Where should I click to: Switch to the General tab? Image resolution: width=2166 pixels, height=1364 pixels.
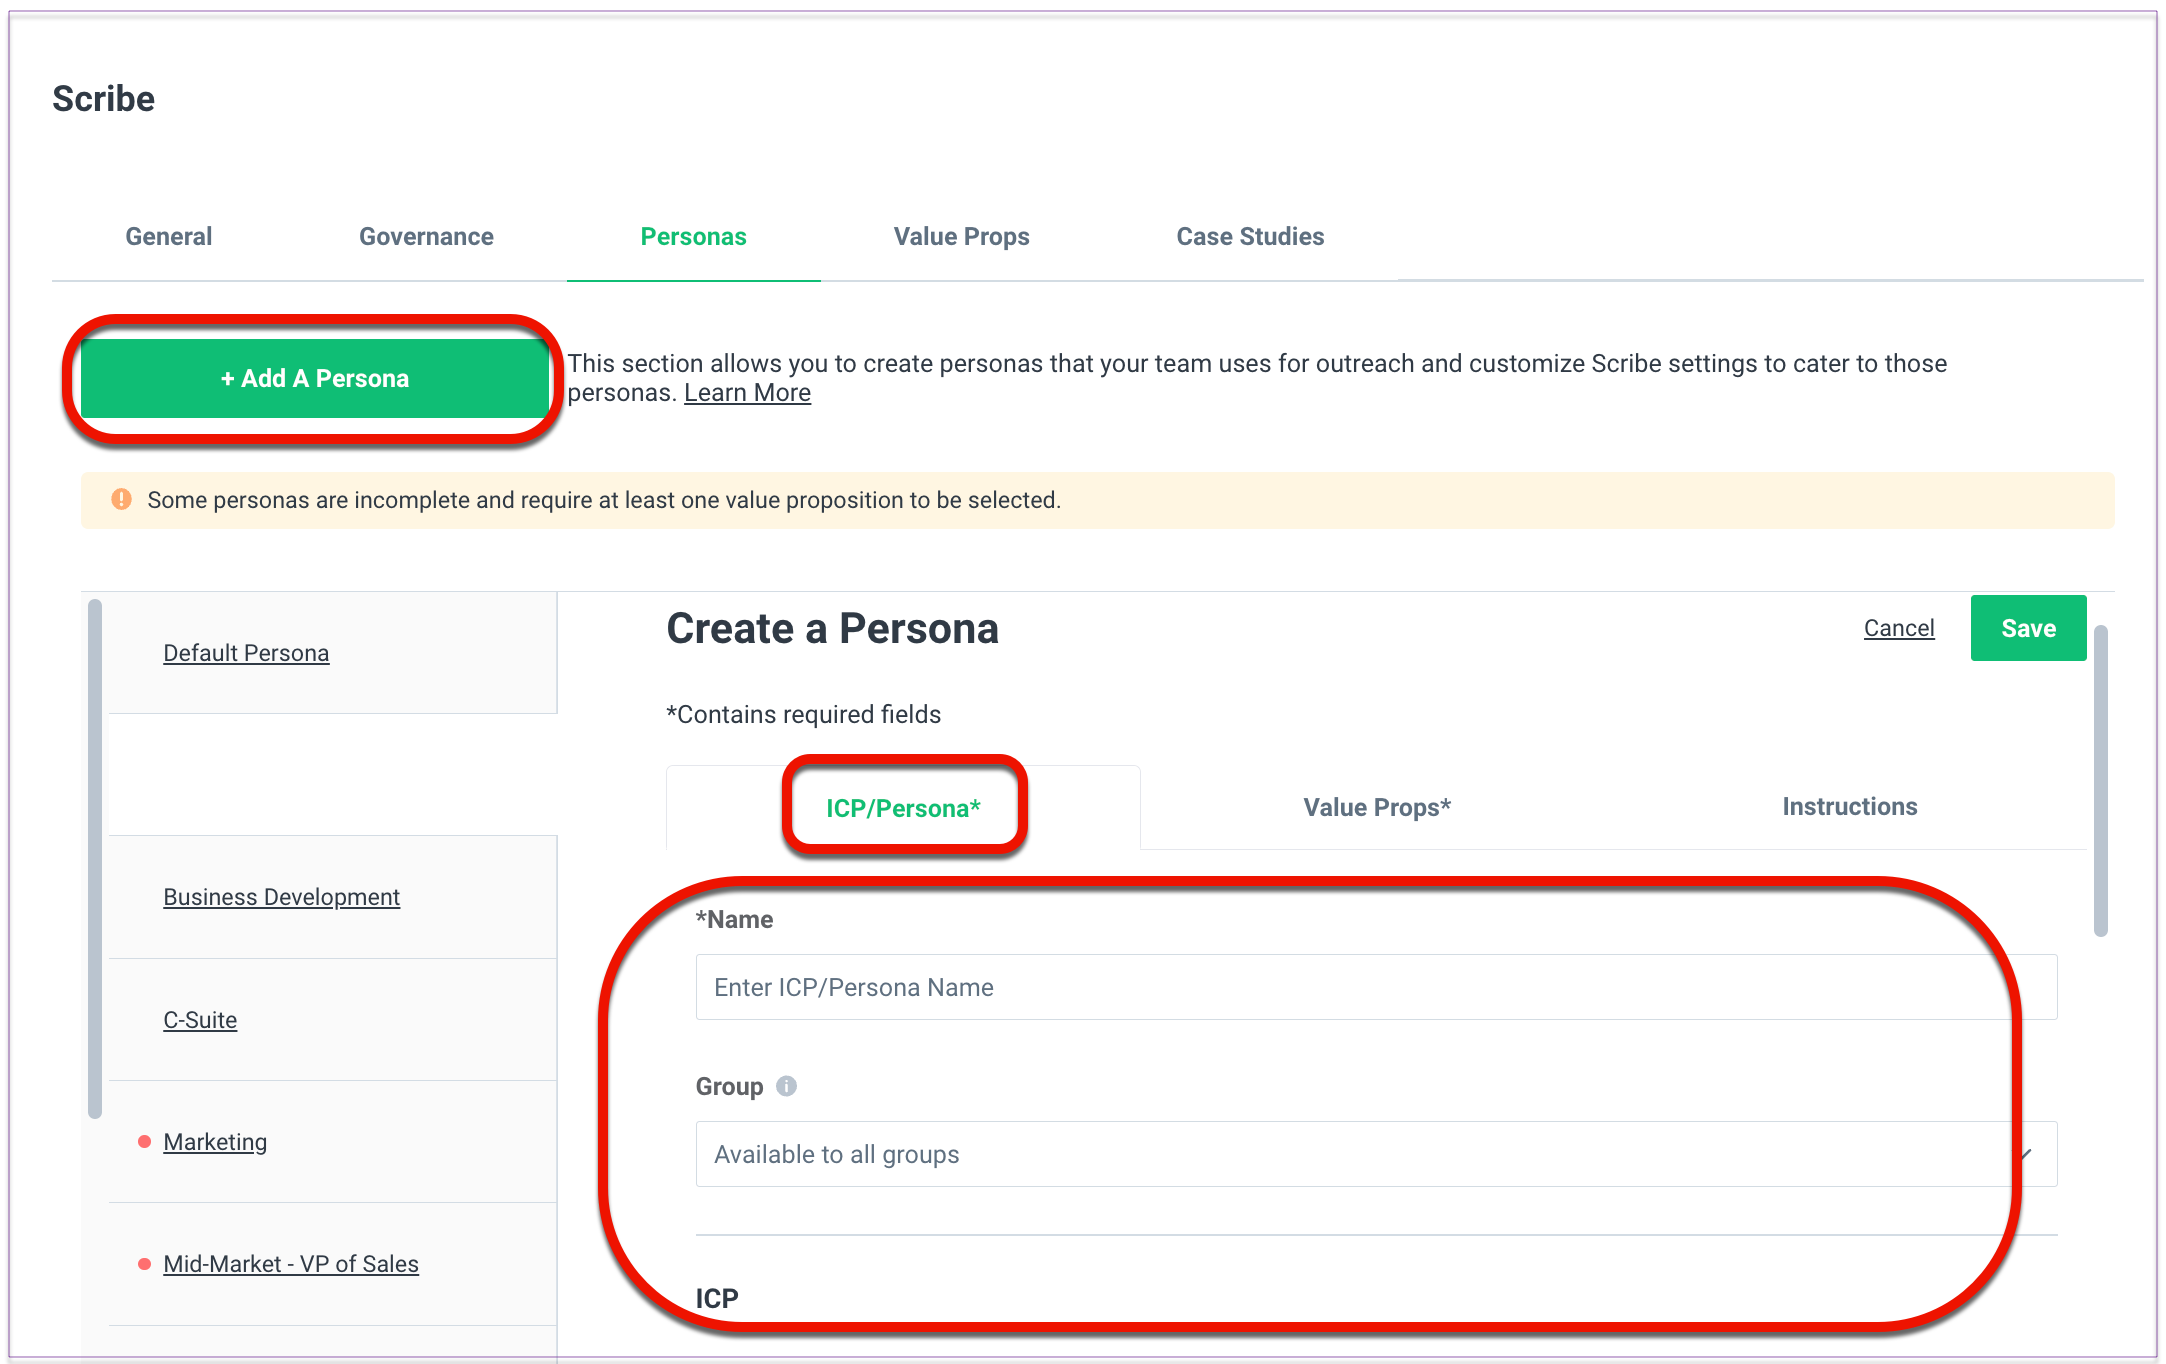click(x=169, y=237)
